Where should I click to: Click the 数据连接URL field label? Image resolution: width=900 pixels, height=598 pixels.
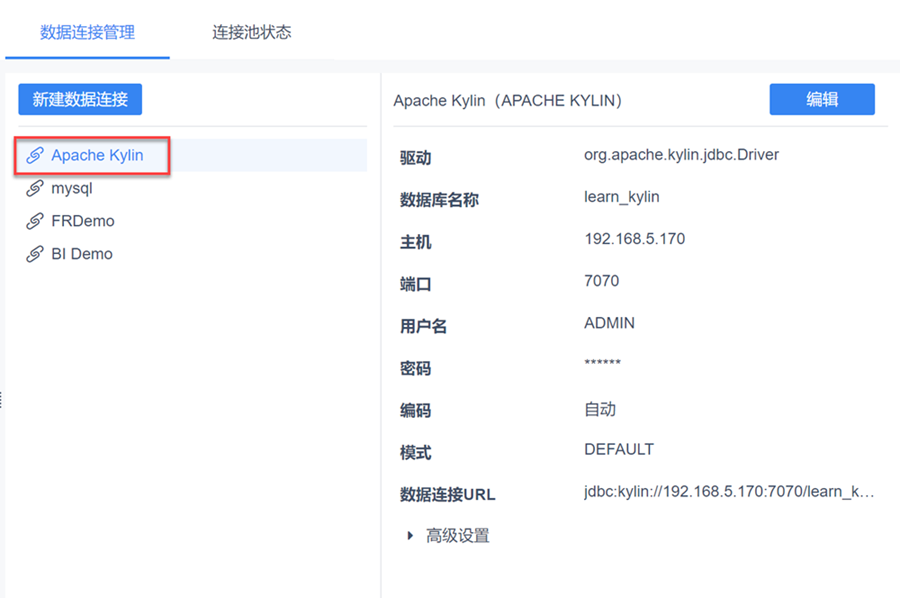(448, 494)
